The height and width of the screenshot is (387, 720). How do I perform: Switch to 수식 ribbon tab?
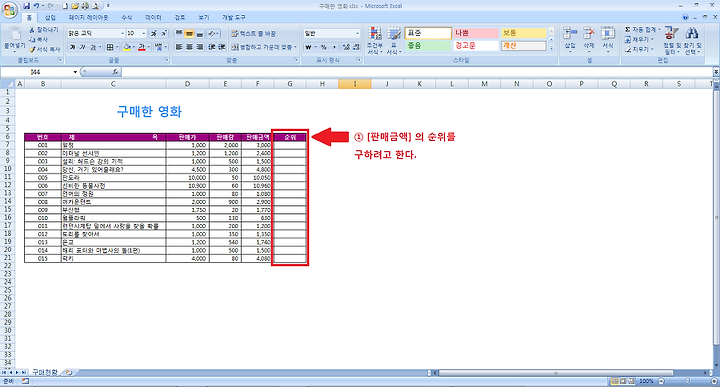click(x=127, y=17)
